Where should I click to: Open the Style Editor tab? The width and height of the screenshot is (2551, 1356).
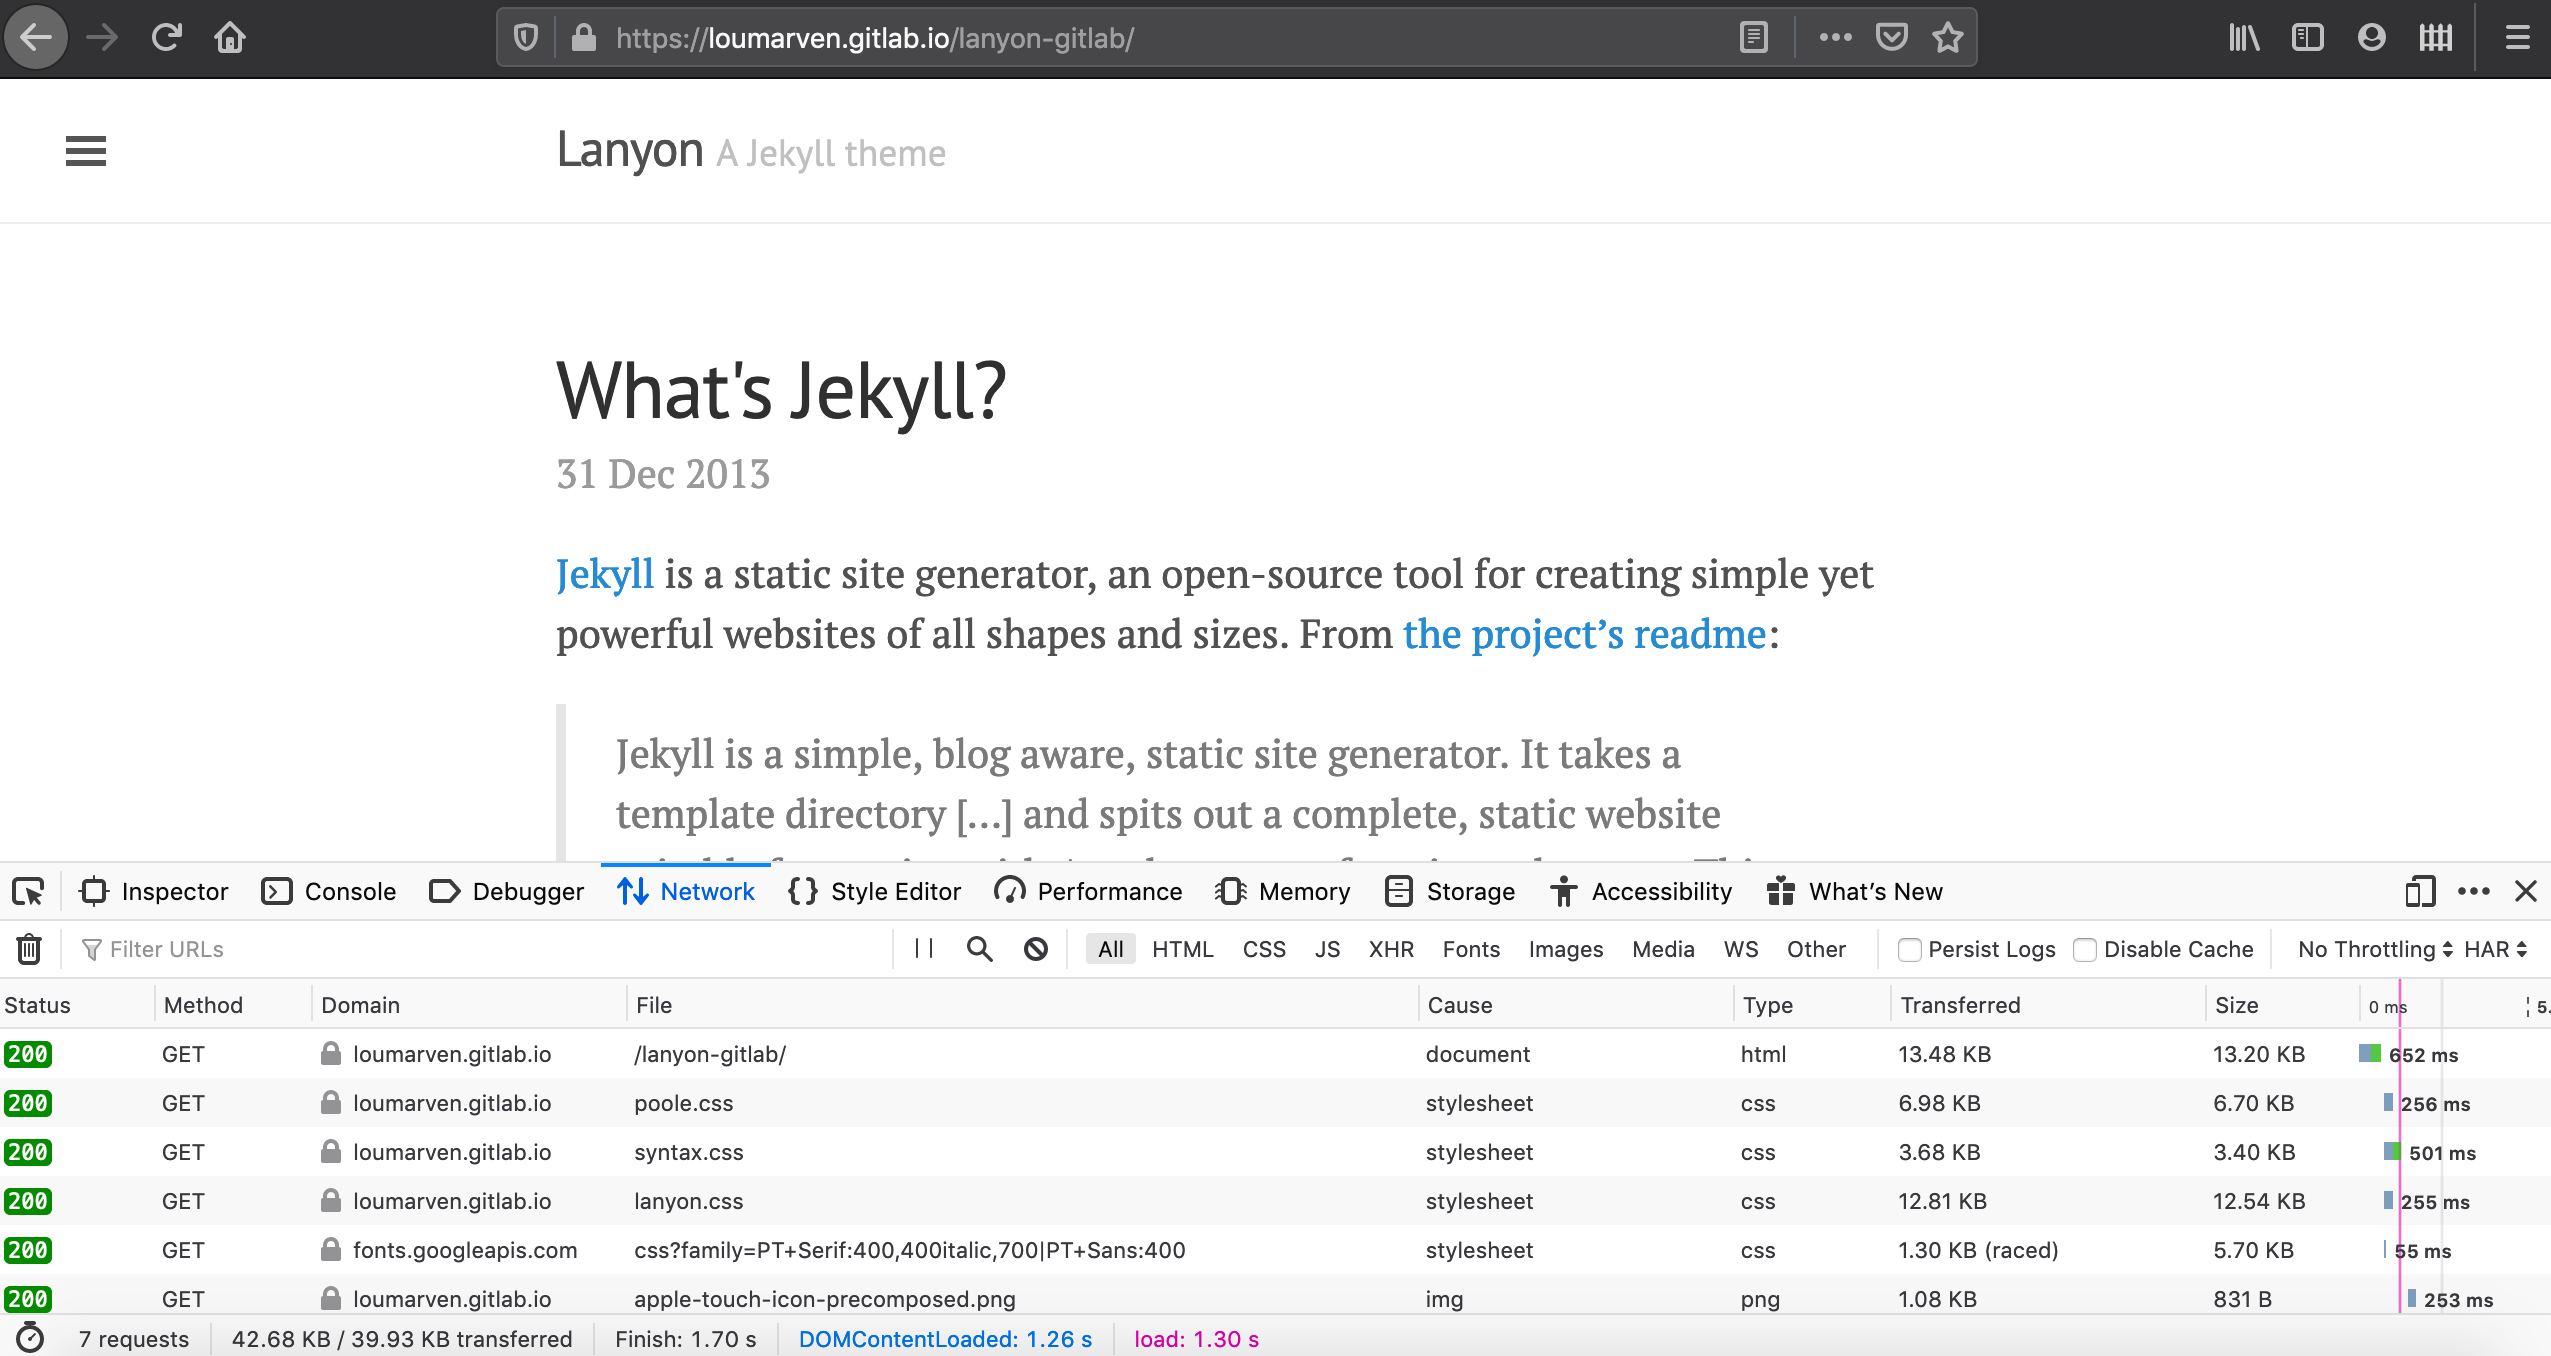(x=875, y=891)
